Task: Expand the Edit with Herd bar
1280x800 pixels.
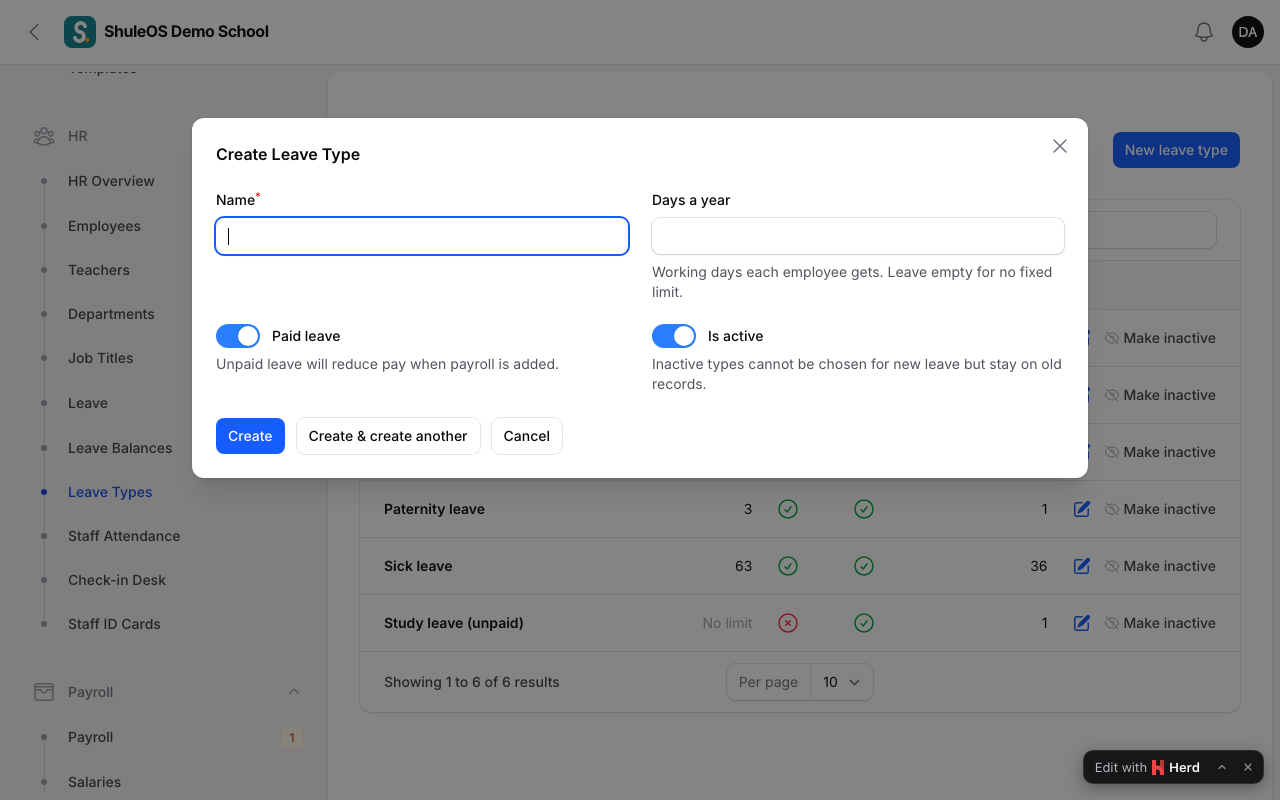Action: point(1222,767)
